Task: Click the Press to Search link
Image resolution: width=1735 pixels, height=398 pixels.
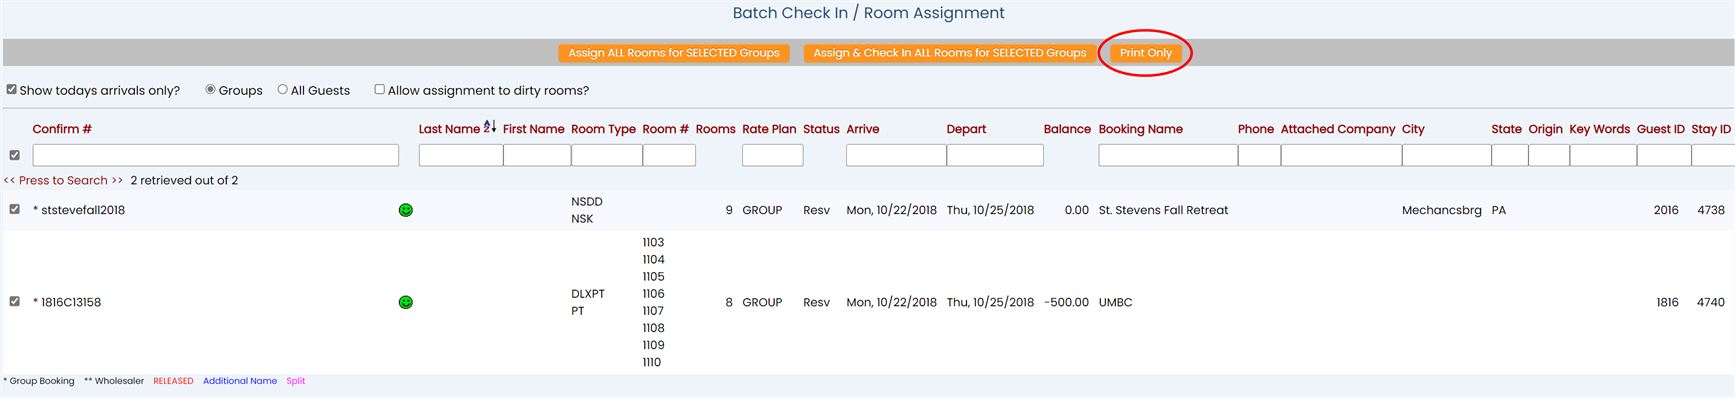Action: tap(63, 181)
